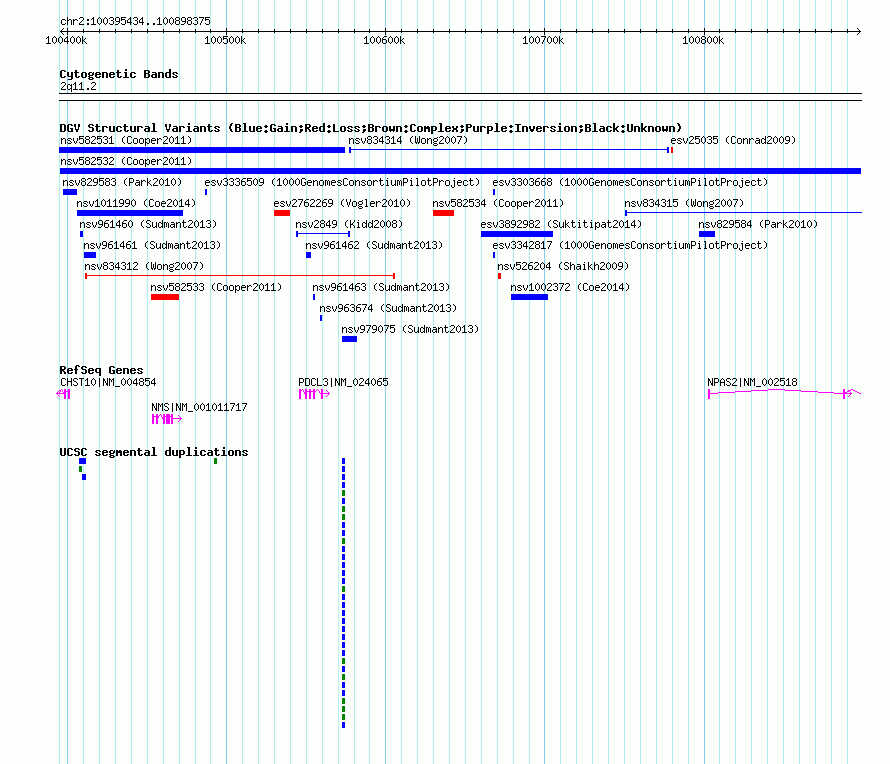
Task: Open the CHST10|NM_004854 gene label
Action: (x=108, y=383)
